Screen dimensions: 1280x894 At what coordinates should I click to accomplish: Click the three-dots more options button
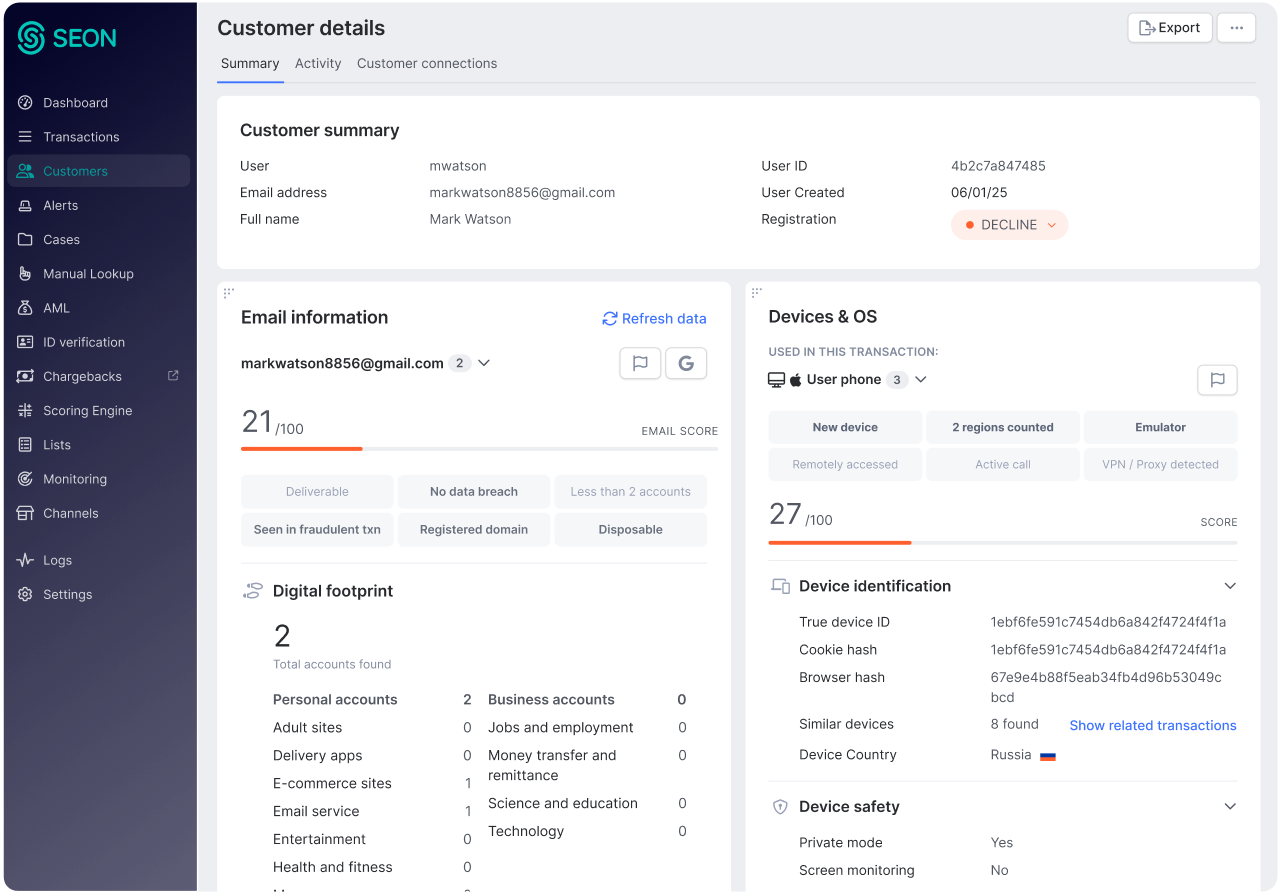(x=1236, y=28)
